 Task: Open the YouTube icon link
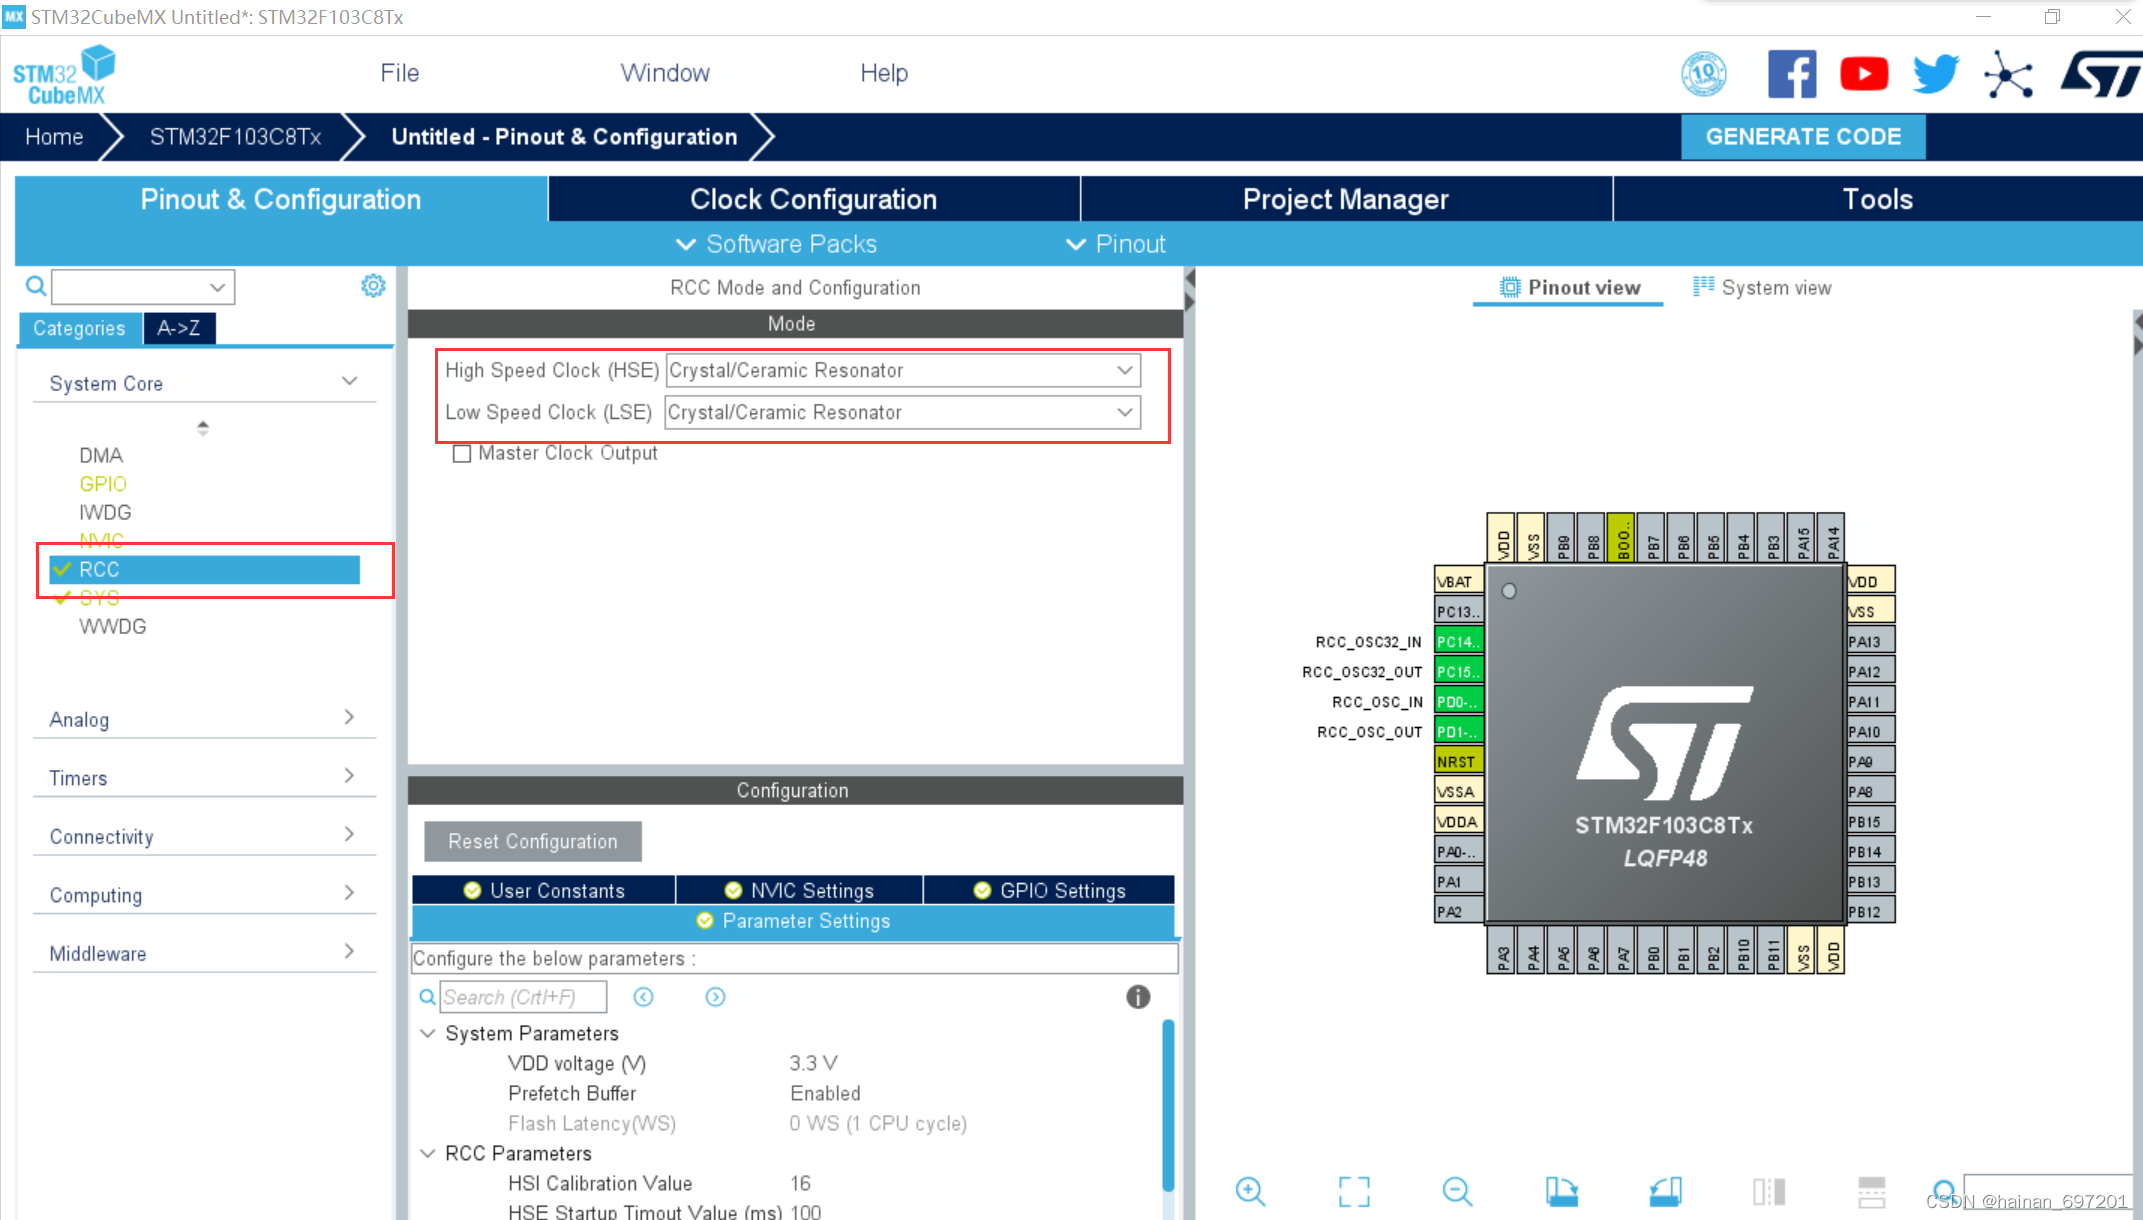coord(1864,74)
